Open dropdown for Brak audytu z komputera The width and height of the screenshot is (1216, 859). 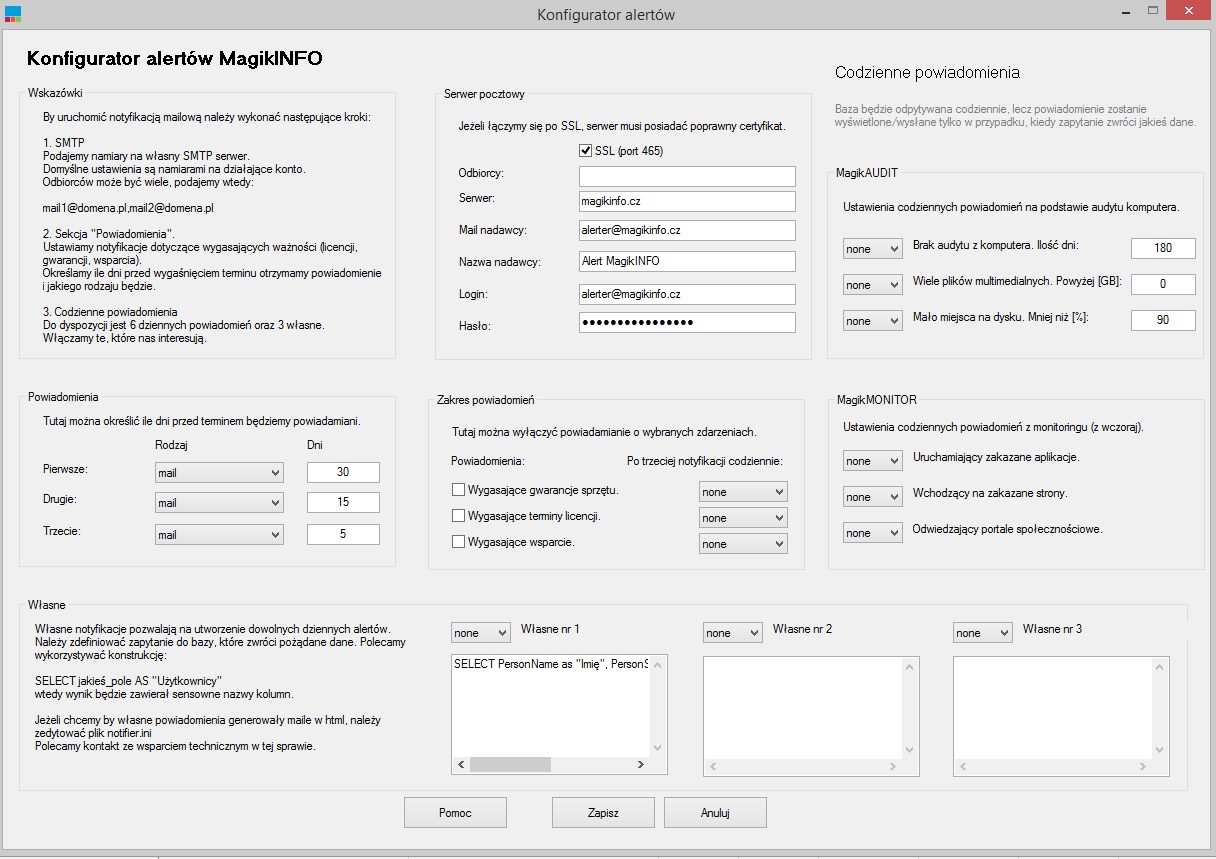point(872,248)
